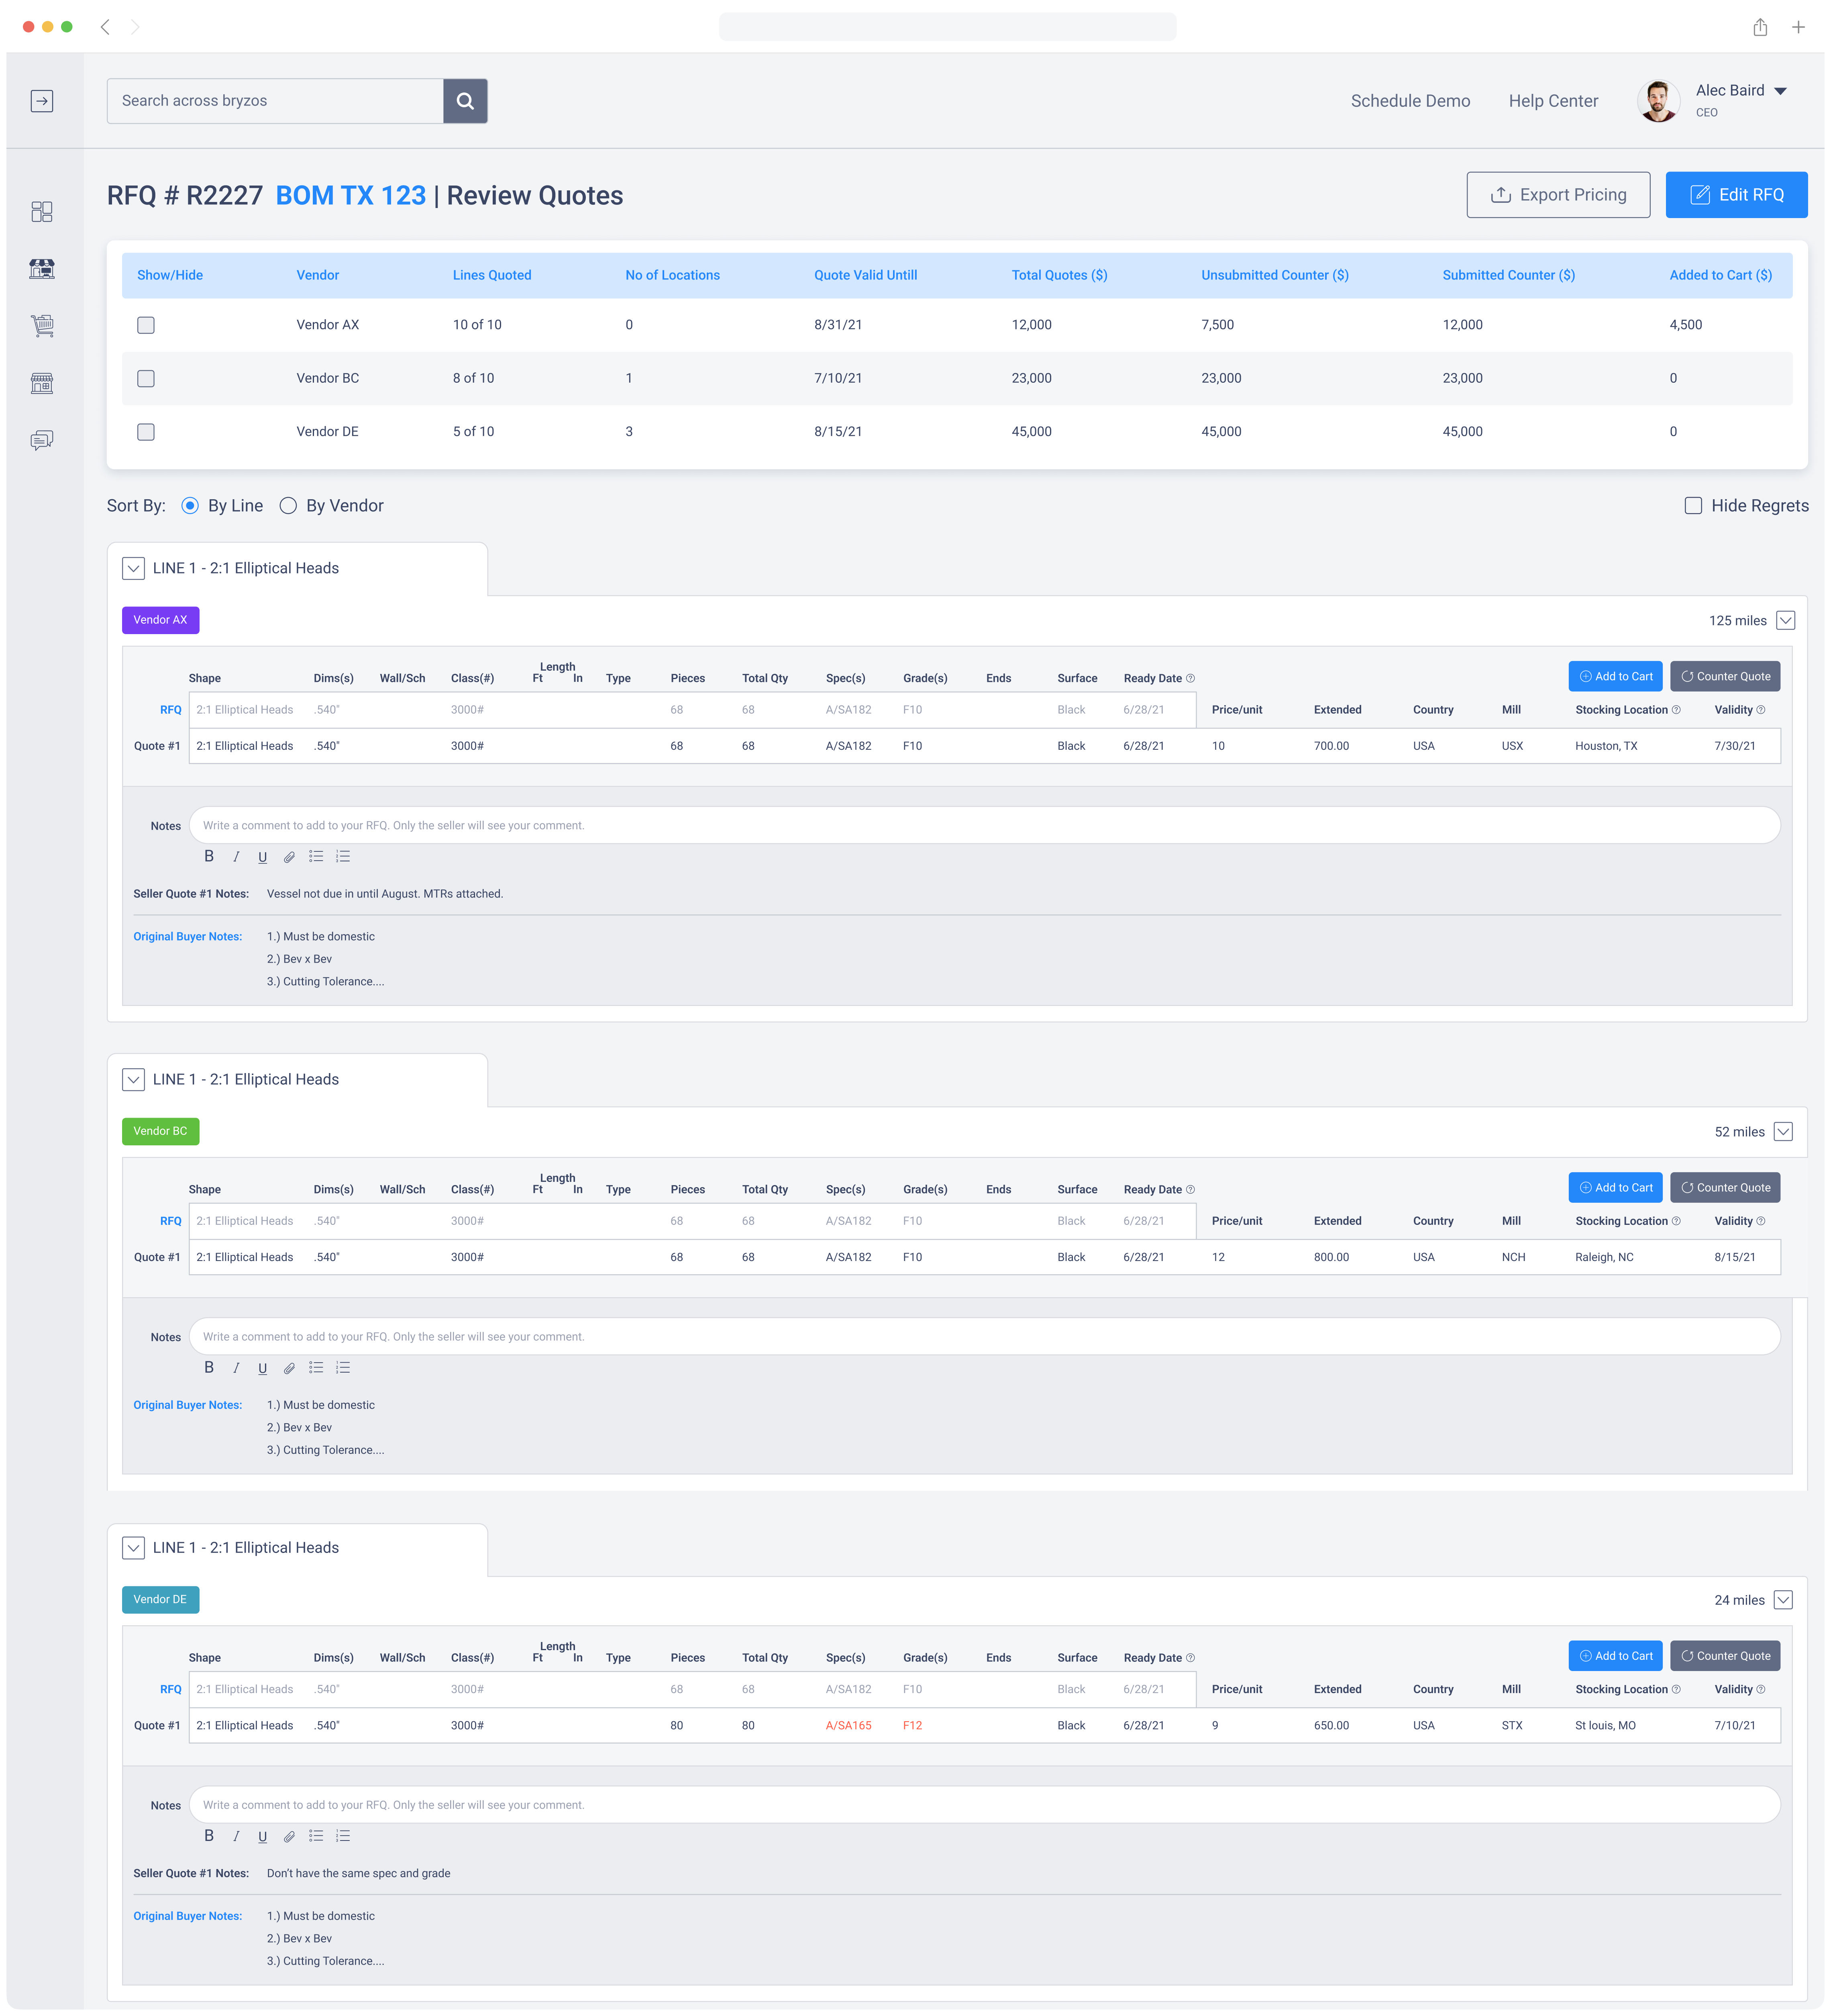Toggle italic in Vendor AX notes

pos(236,857)
